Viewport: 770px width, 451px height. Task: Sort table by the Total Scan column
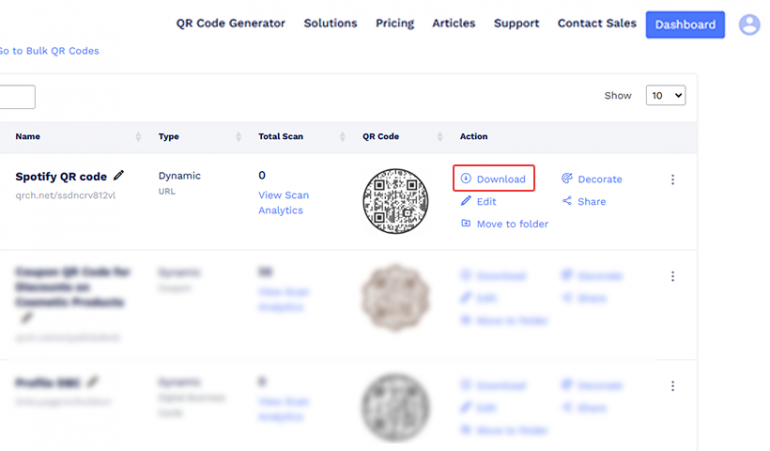[x=338, y=136]
